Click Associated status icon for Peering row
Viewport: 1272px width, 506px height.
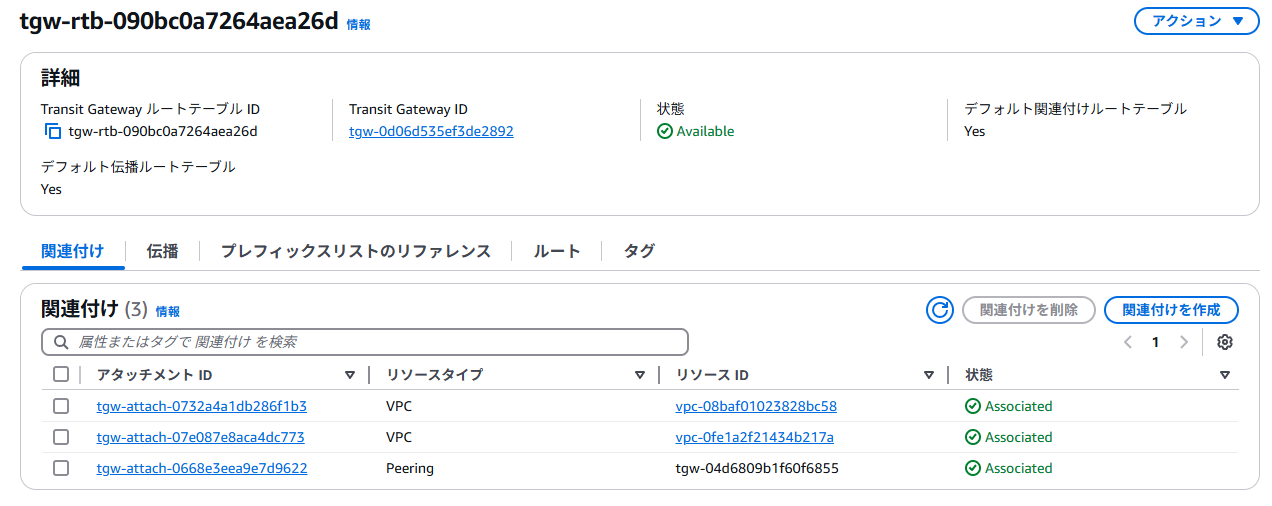click(x=972, y=468)
